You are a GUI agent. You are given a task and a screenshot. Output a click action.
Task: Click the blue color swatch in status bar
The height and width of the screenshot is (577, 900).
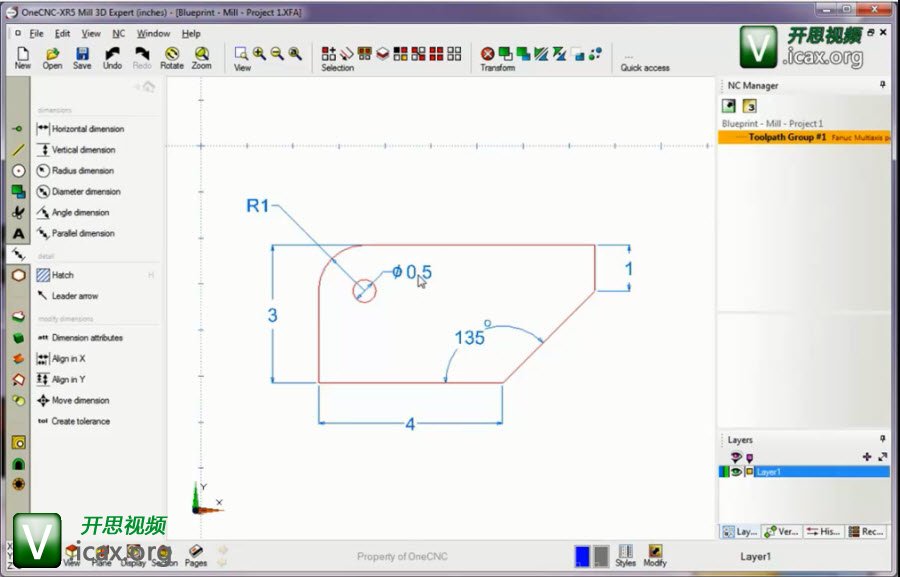pyautogui.click(x=582, y=556)
